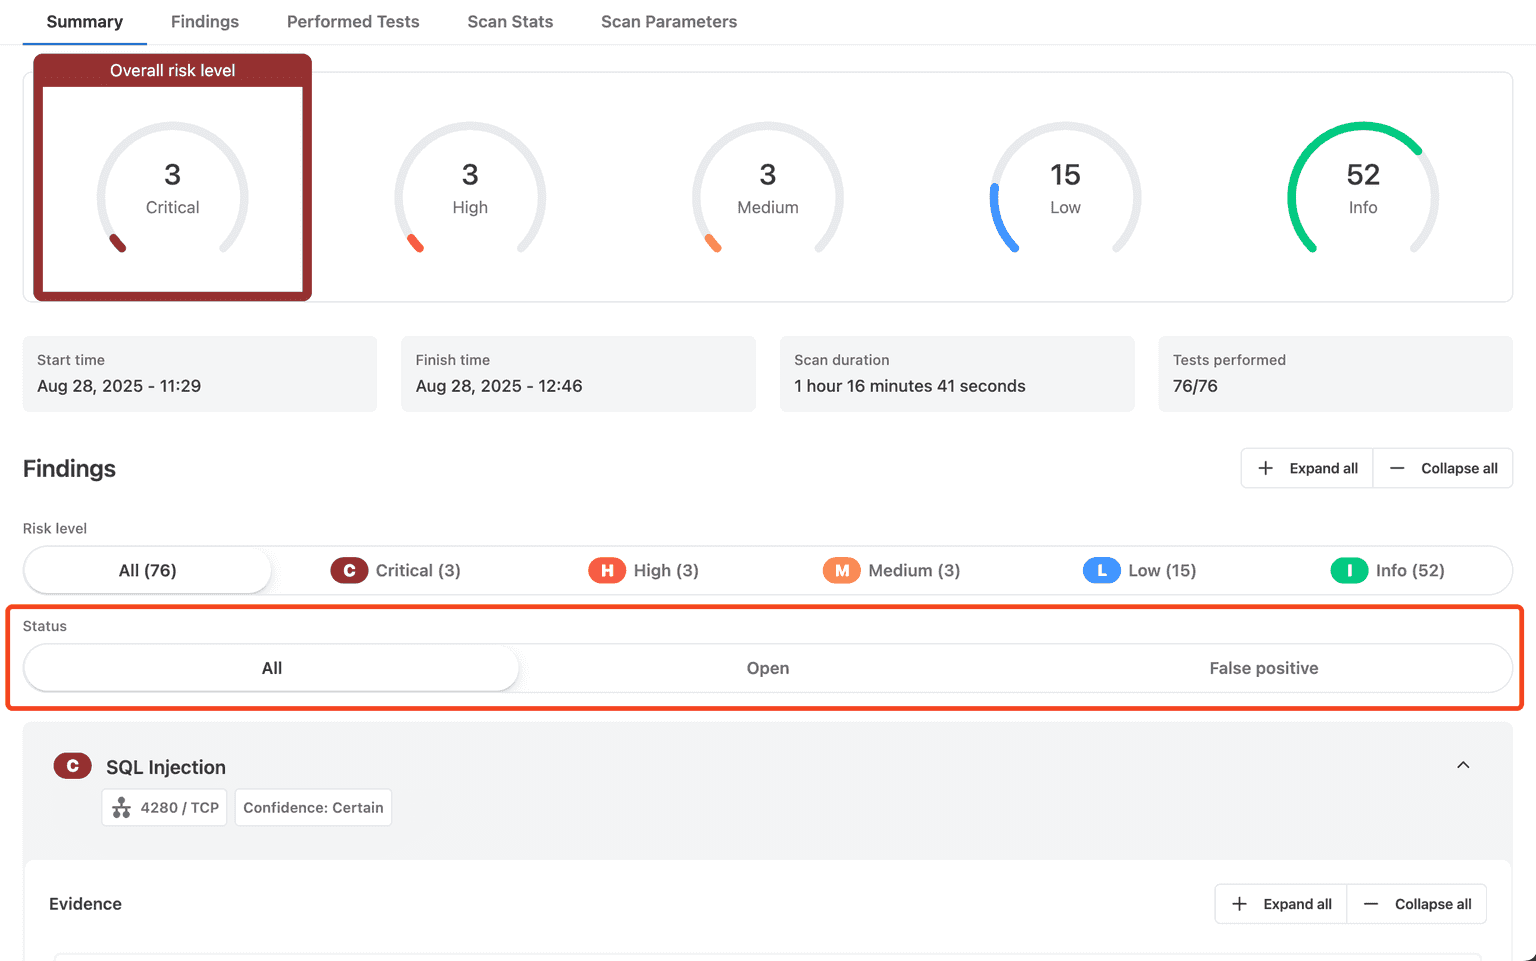This screenshot has width=1536, height=961.
Task: Click the Low severity L badge icon
Action: click(1101, 570)
